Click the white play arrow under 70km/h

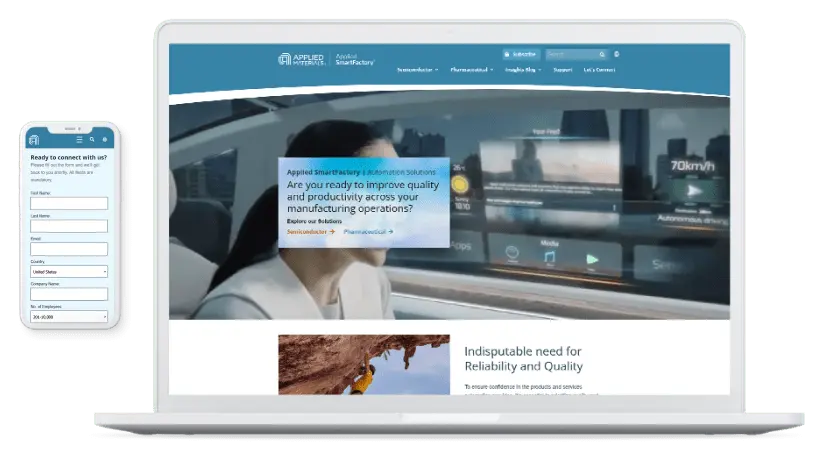point(693,191)
